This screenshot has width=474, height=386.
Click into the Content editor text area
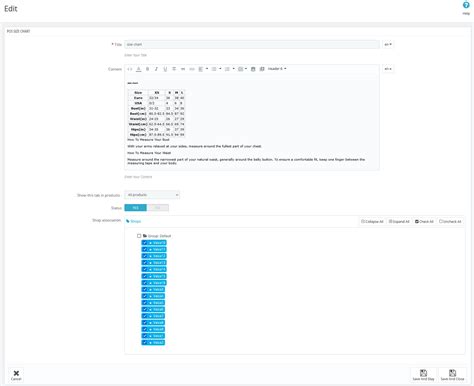[x=252, y=123]
